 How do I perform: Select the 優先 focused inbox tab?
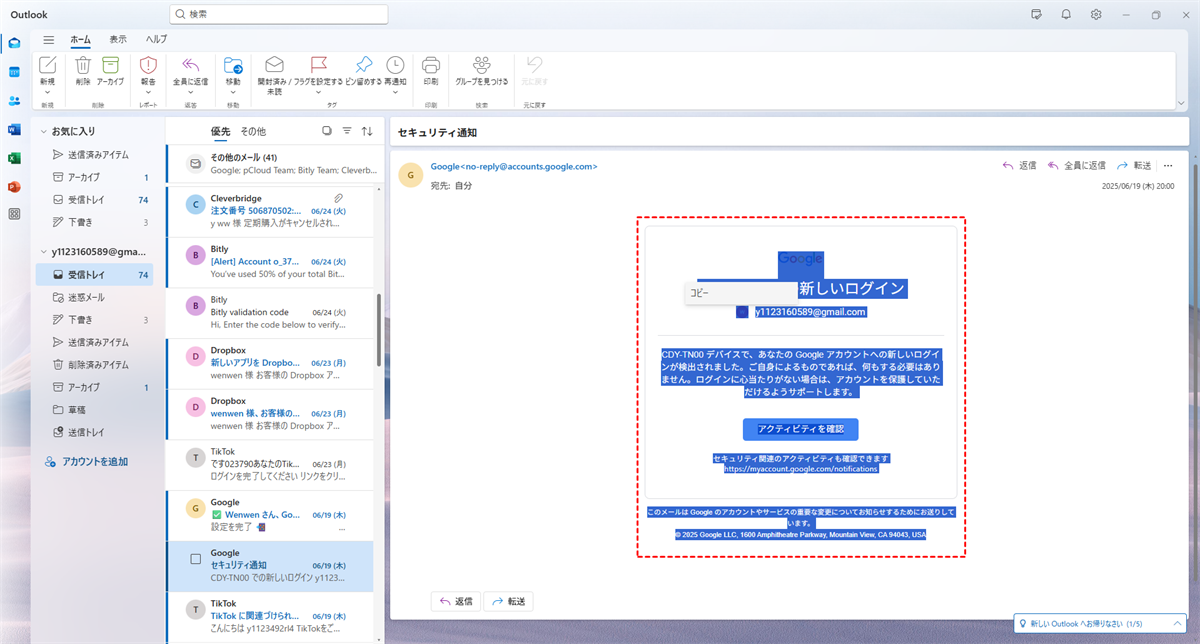coord(220,131)
